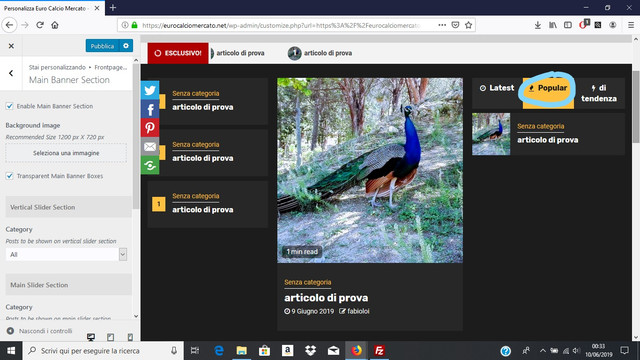Disable Enable Main Banner Section checkbox
640x360 pixels.
click(9, 106)
